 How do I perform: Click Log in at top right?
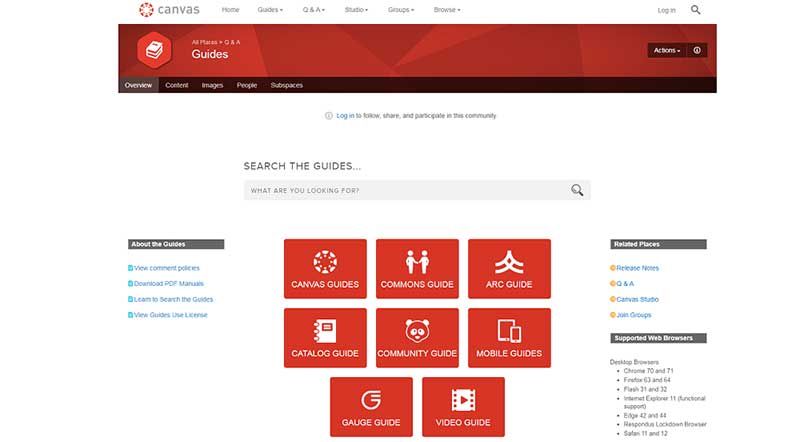coord(666,10)
